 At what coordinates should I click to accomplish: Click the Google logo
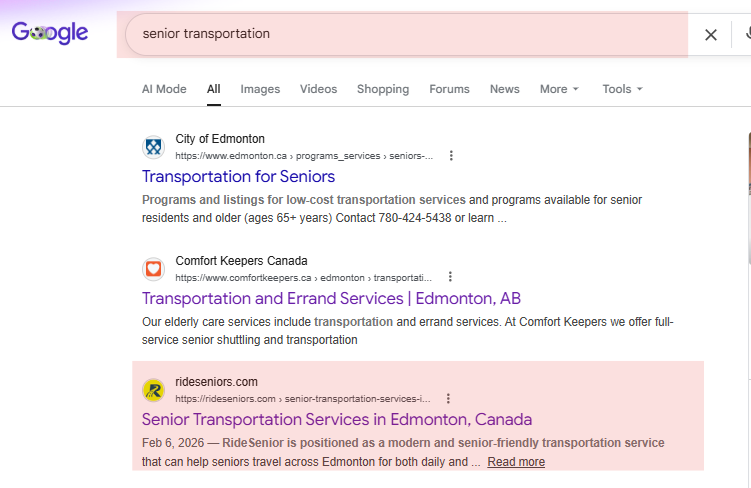(x=50, y=33)
